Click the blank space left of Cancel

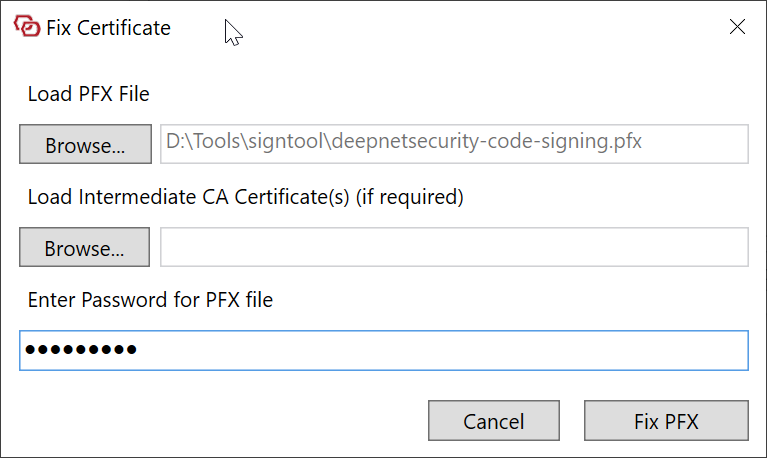click(x=220, y=421)
